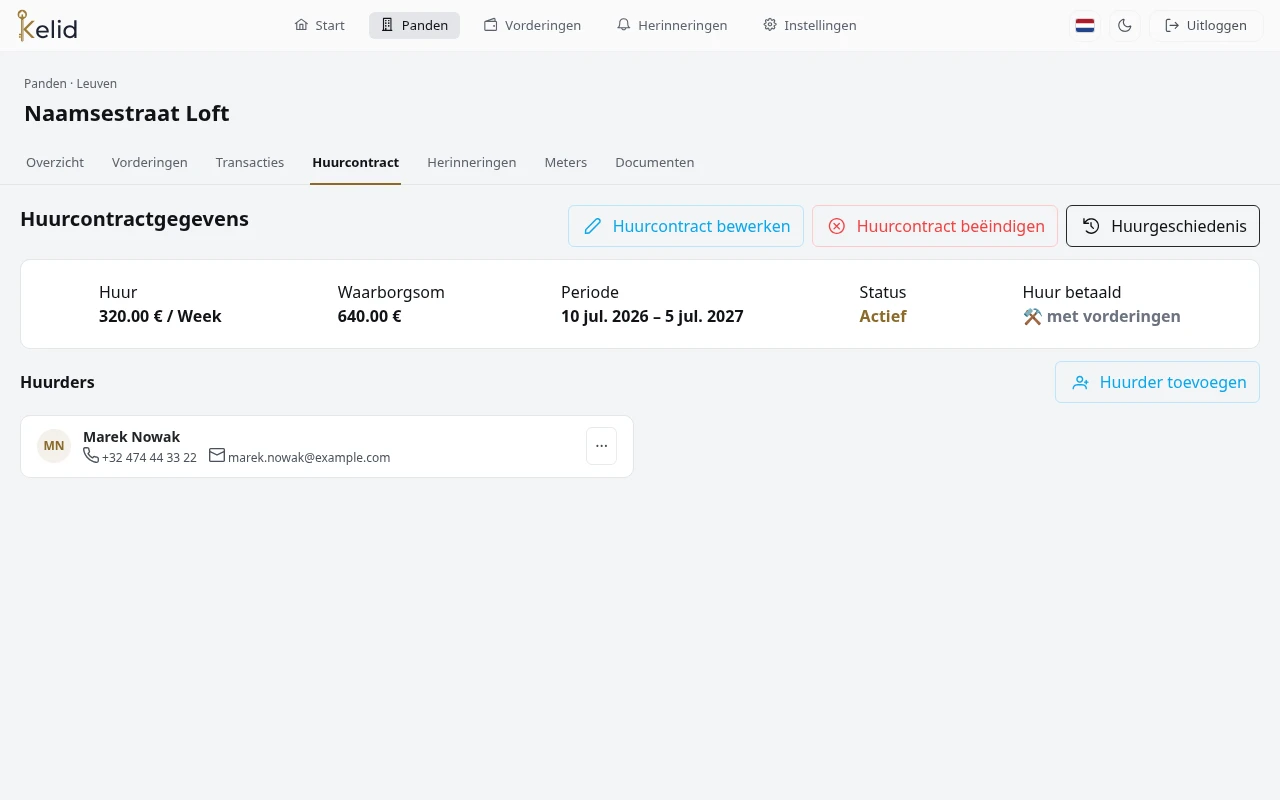Screen dimensions: 1280x800
Task: Toggle dark mode with the moon icon
Action: (x=1125, y=26)
